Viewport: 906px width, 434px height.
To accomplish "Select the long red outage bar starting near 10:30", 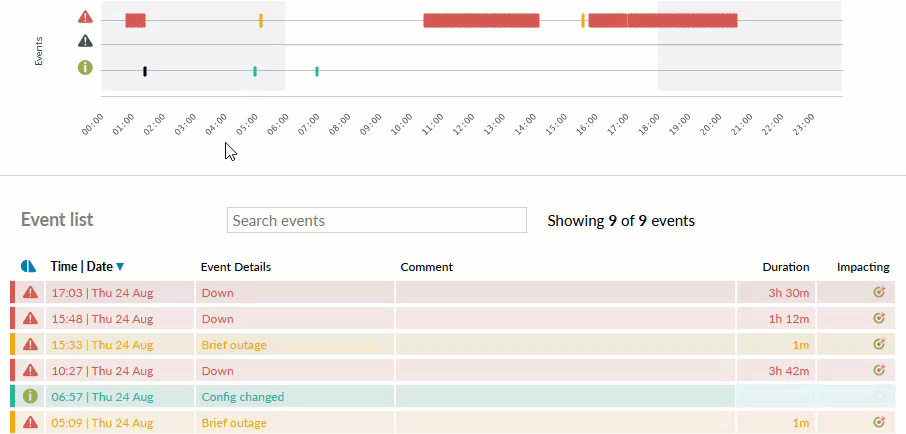I will (x=481, y=20).
